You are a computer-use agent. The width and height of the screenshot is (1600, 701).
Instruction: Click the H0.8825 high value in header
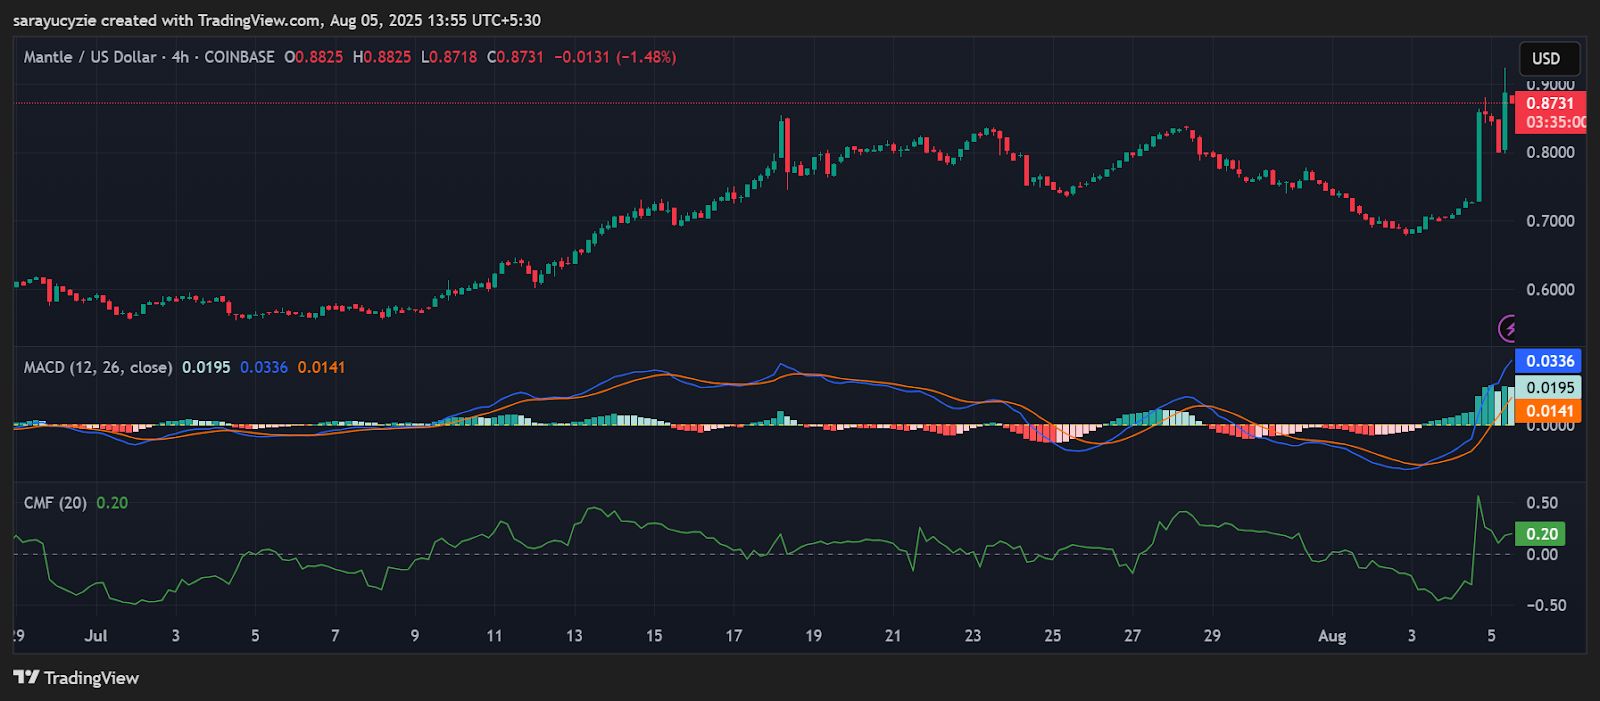[381, 57]
